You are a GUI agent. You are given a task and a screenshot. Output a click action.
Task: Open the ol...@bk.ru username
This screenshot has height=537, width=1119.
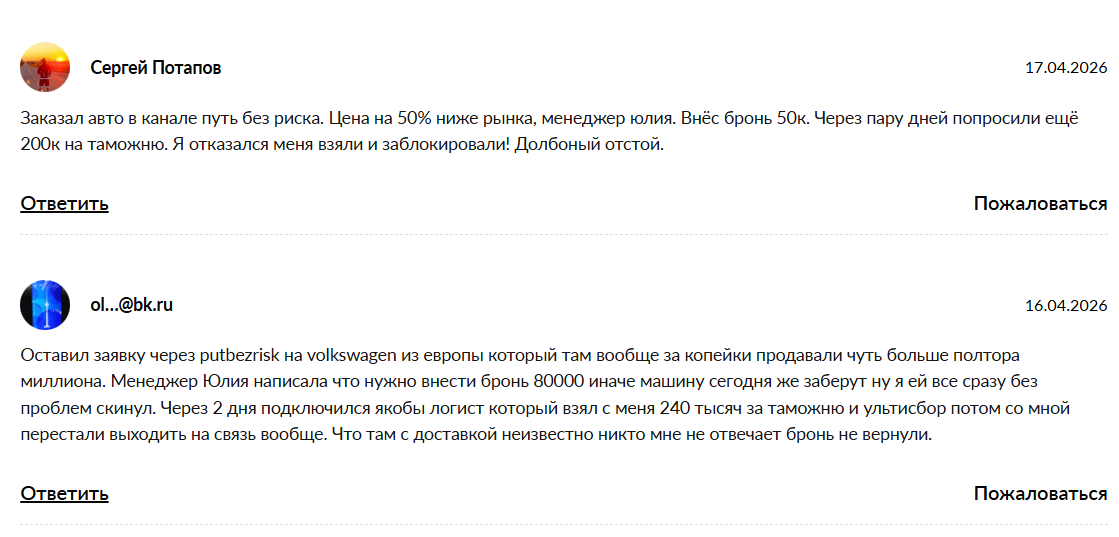click(x=132, y=305)
